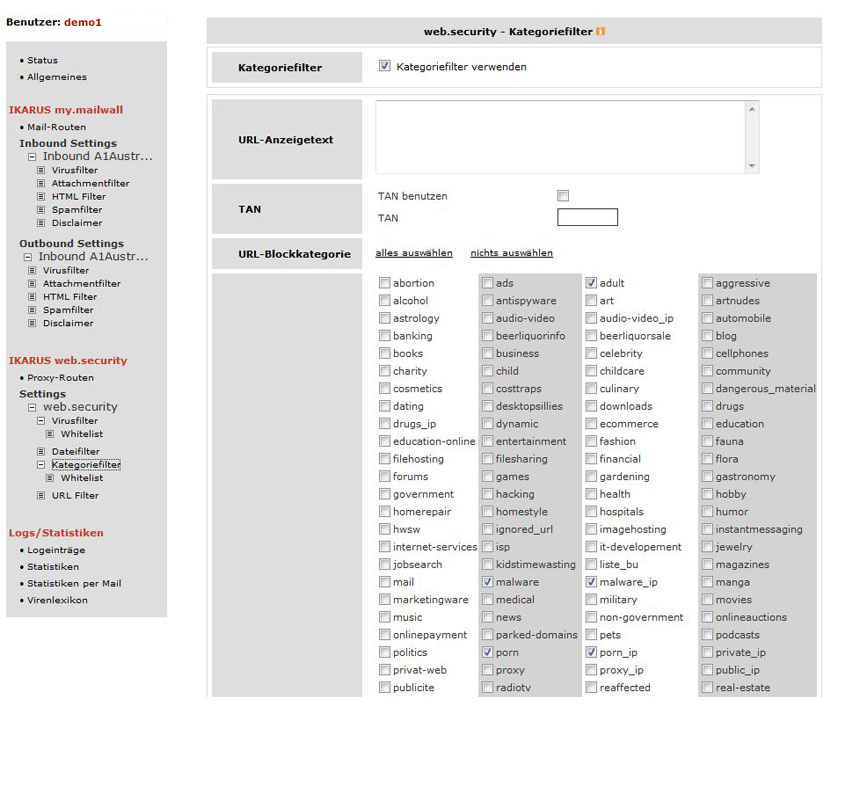Collapse the Kategoriefilter tree node

click(41, 465)
